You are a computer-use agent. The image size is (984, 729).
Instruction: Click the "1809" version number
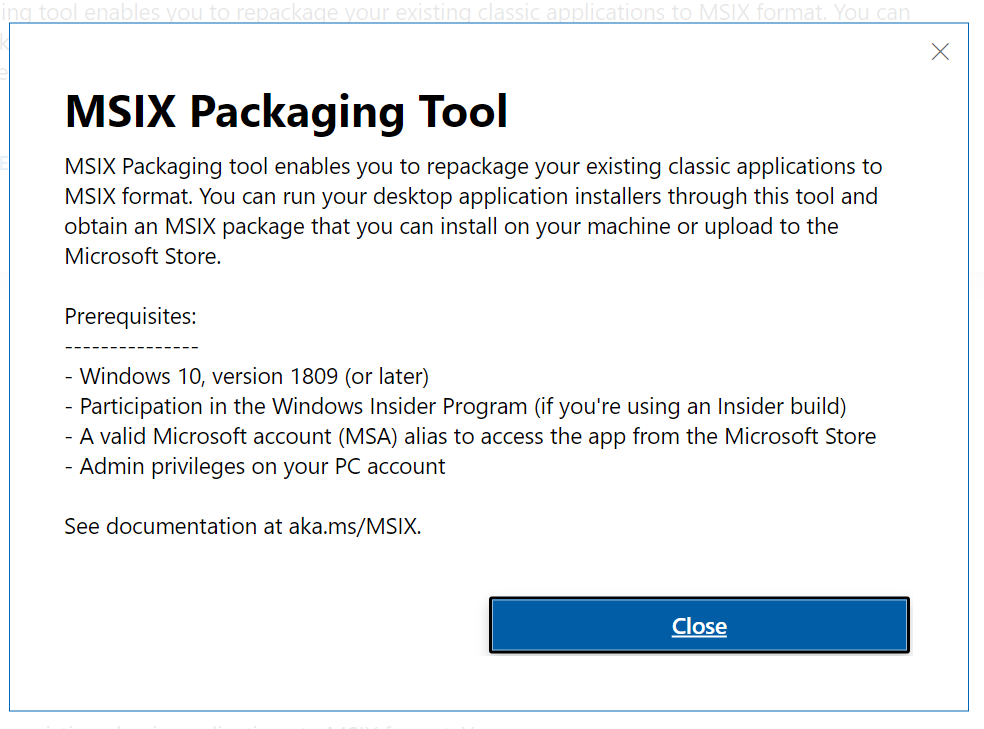pyautogui.click(x=314, y=377)
